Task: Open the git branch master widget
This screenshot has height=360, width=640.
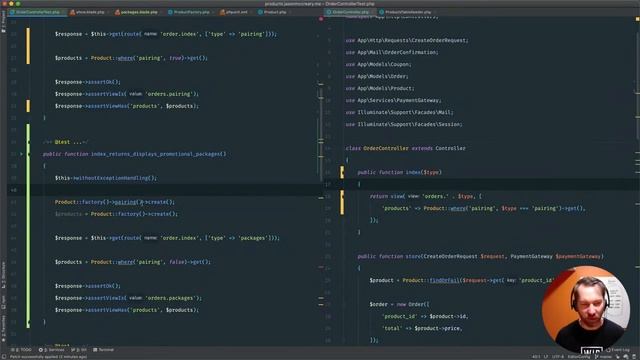Action: 602,357
